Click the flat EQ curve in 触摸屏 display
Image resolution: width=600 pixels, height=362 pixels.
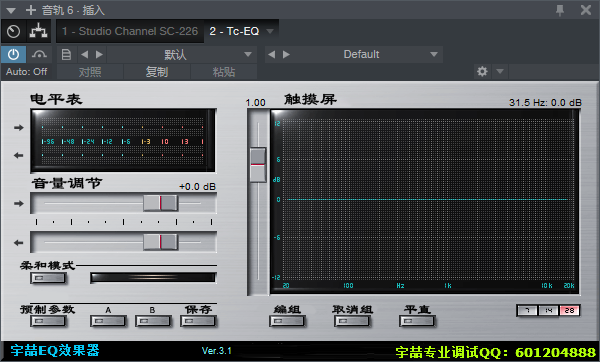(427, 199)
